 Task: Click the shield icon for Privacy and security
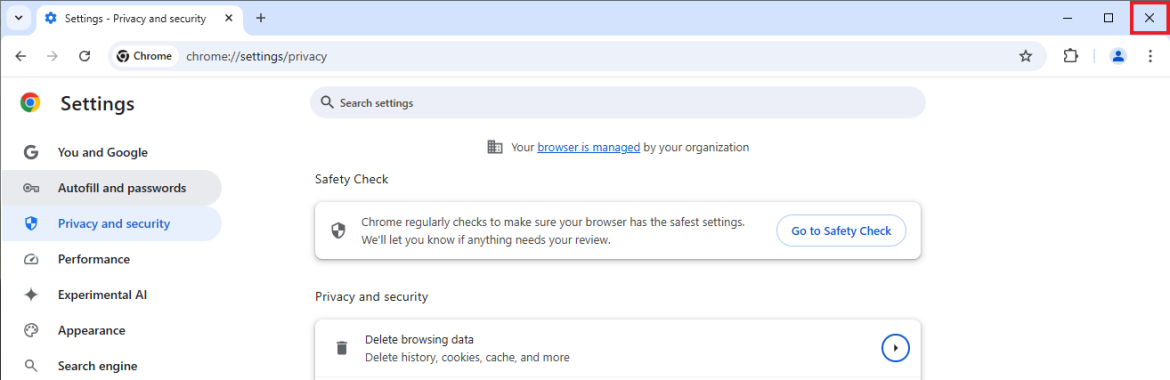(x=31, y=223)
